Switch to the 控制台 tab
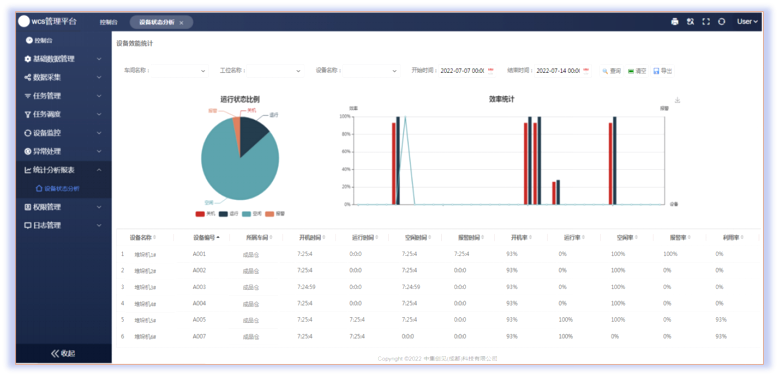This screenshot has height=376, width=779. click(108, 22)
